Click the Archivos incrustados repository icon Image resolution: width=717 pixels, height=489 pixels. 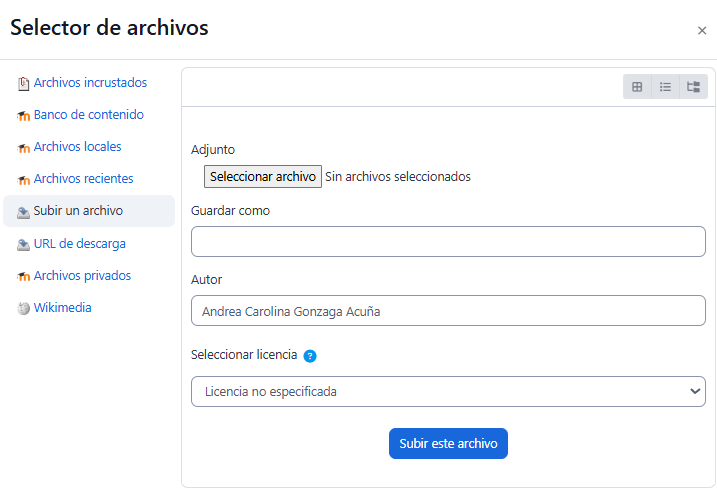pyautogui.click(x=23, y=84)
